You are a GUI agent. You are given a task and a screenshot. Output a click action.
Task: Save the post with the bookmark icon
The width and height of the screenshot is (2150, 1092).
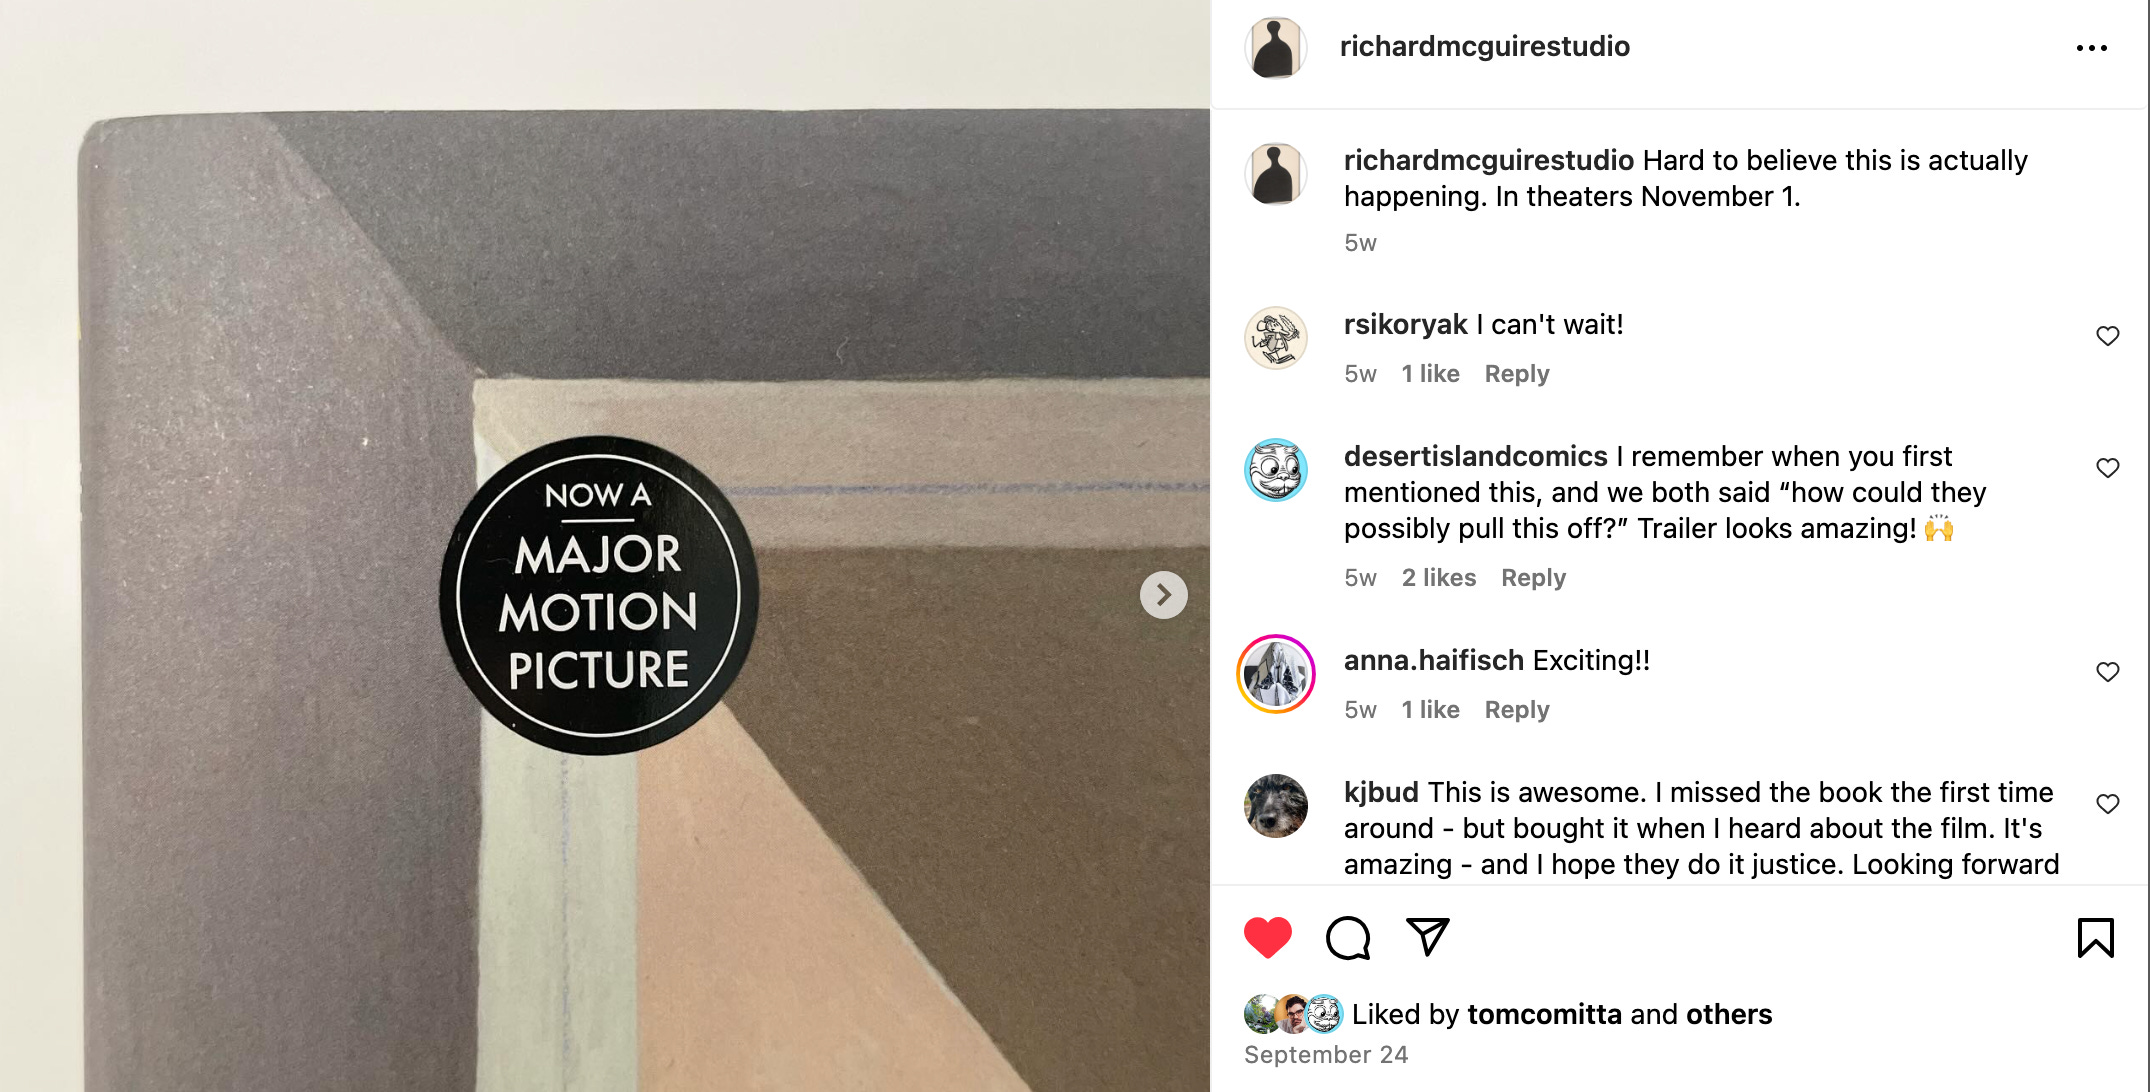pyautogui.click(x=2095, y=938)
